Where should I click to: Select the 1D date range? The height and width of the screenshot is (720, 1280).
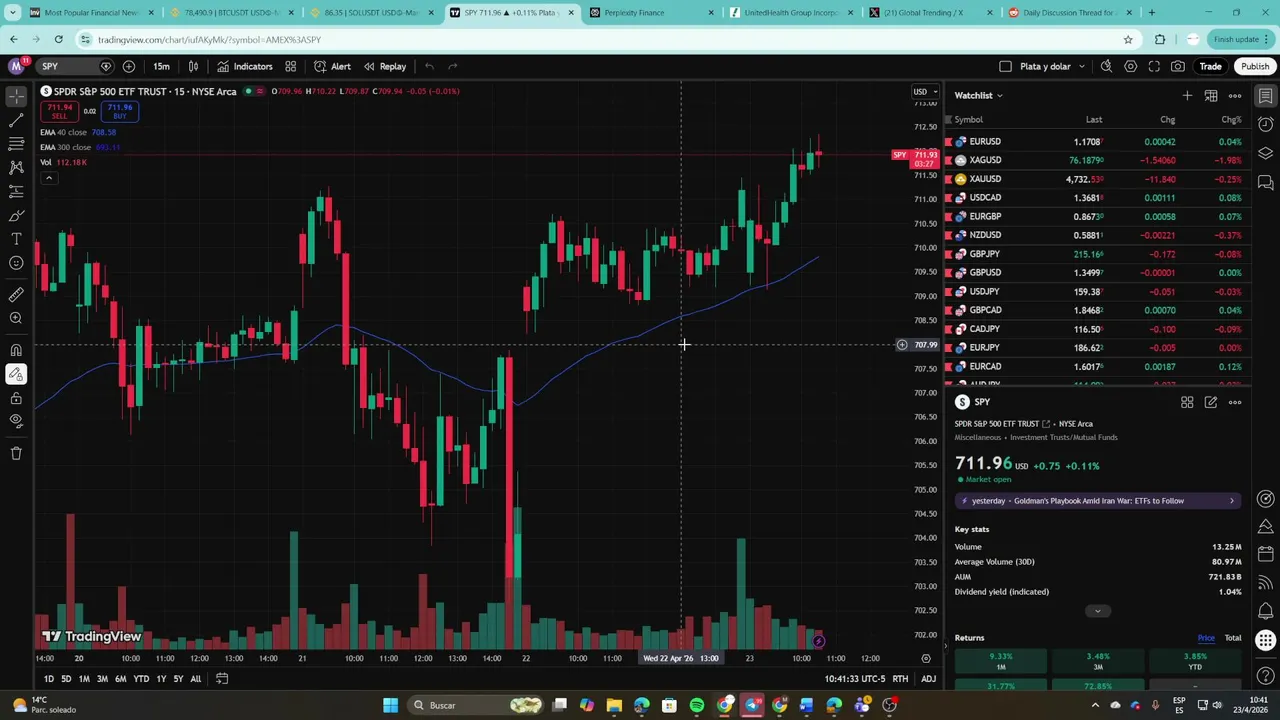click(48, 679)
